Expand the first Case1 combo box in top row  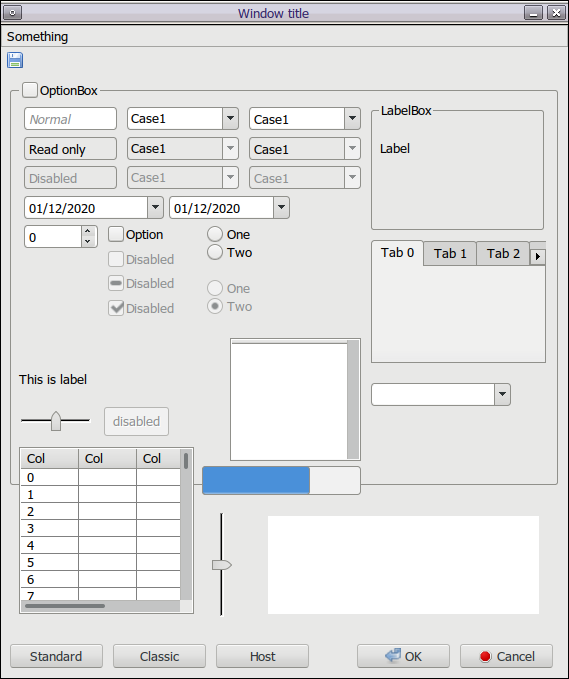click(230, 118)
